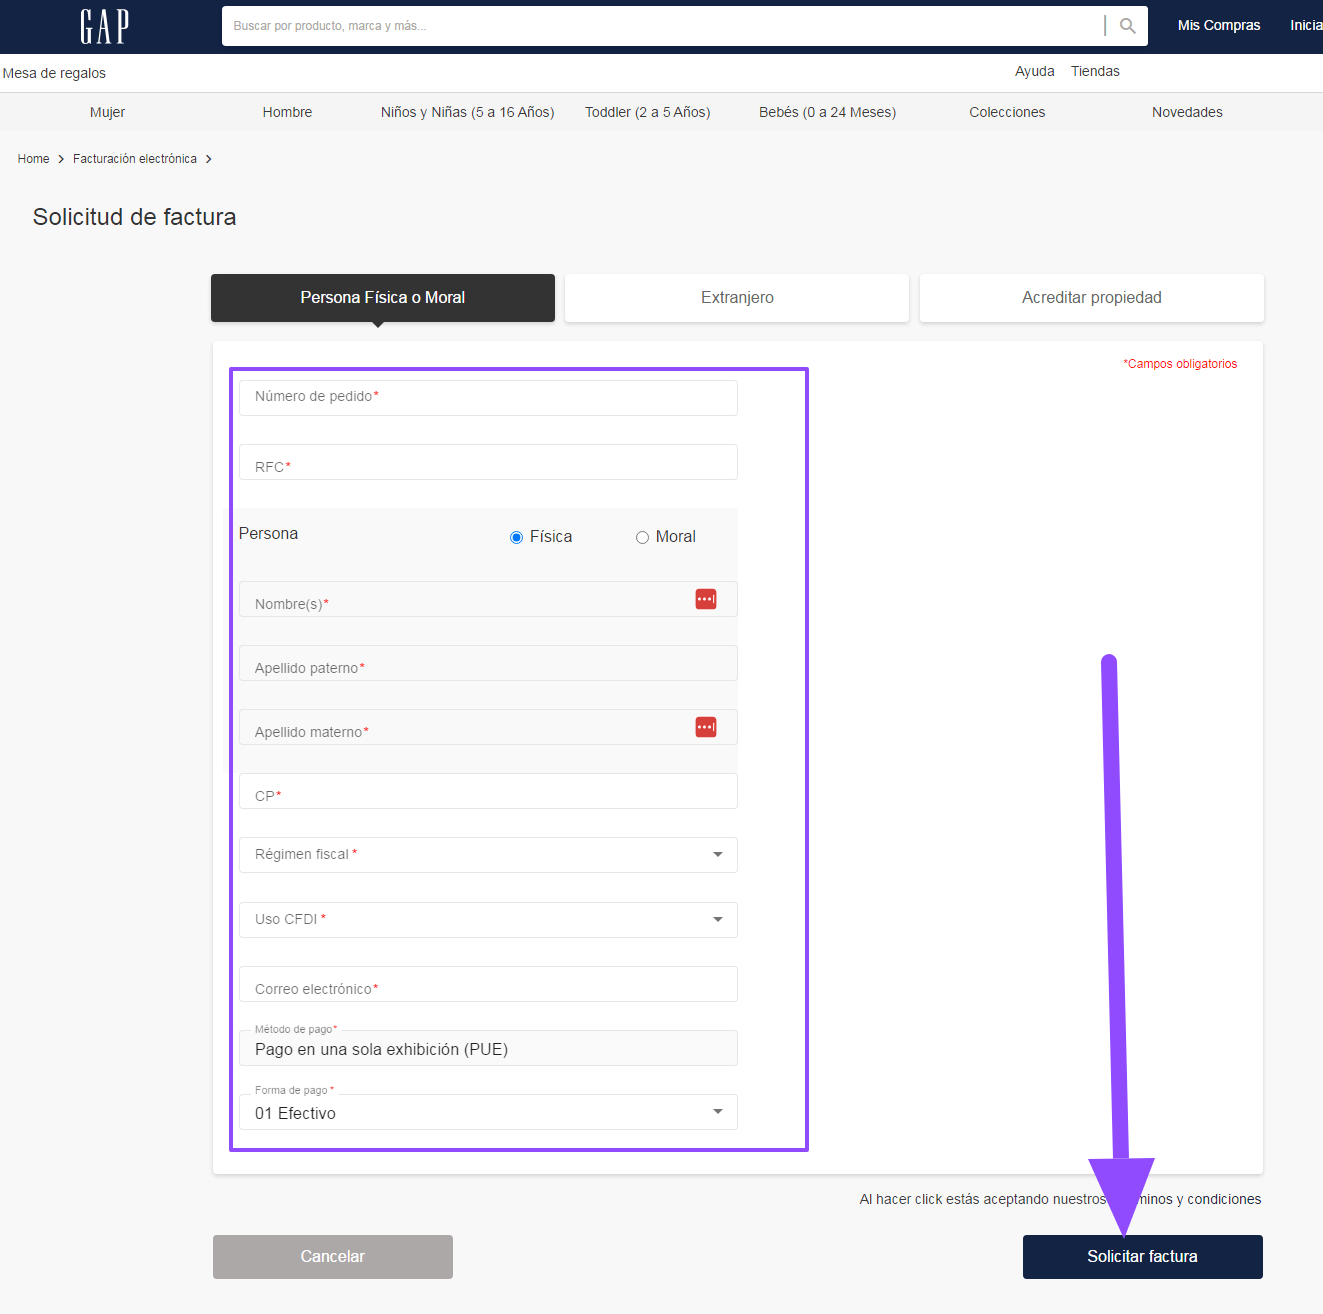Viewport: 1323px width, 1314px height.
Task: Open Niños y Niñas category menu
Action: click(x=467, y=112)
